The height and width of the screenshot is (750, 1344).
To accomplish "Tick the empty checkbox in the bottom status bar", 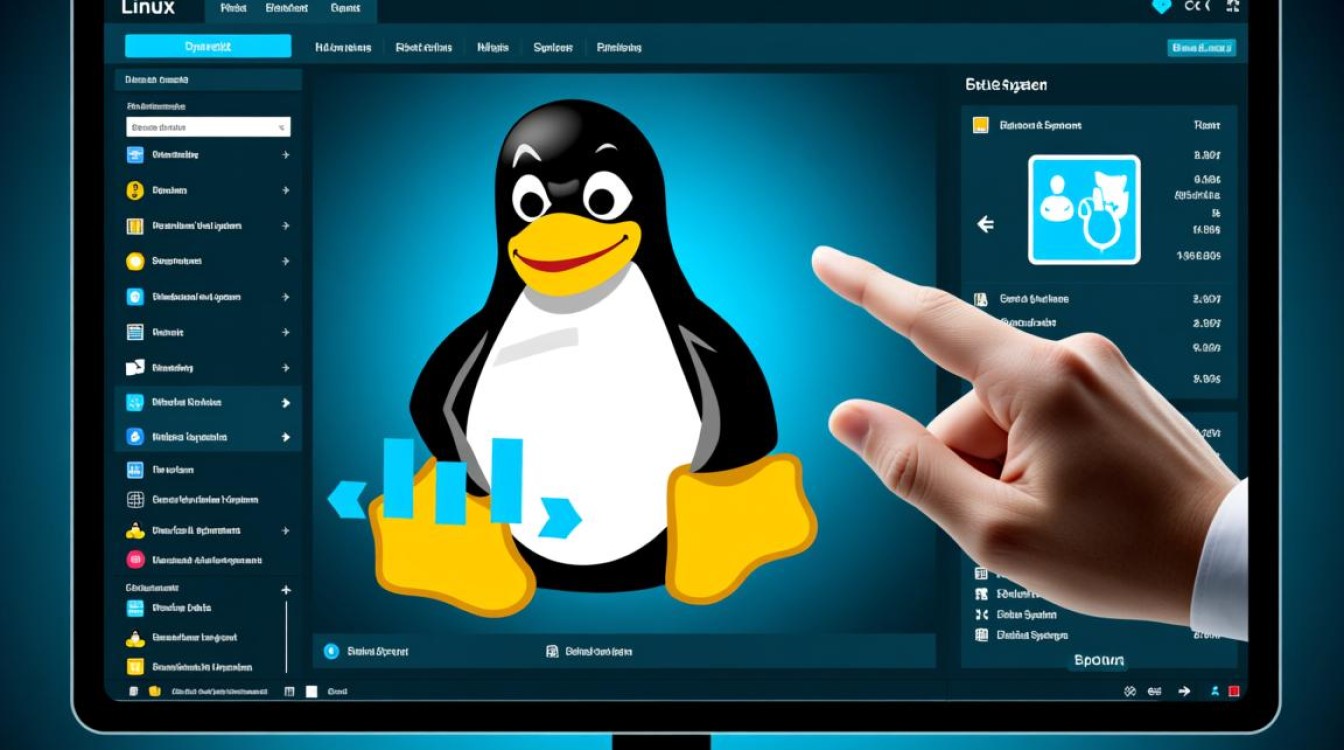I will [x=311, y=691].
